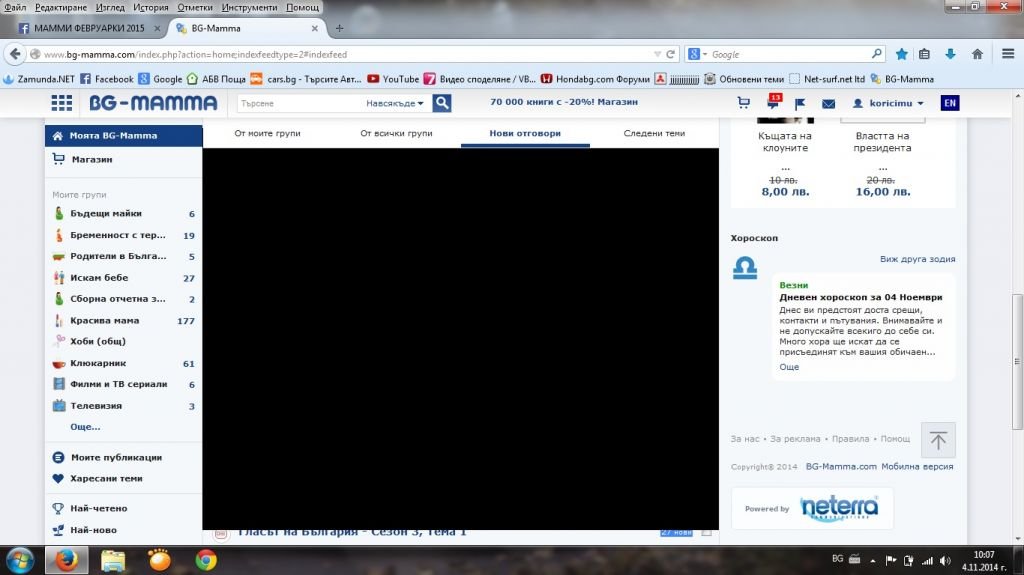
Task: Open a new browser tab with plus
Action: click(x=339, y=28)
